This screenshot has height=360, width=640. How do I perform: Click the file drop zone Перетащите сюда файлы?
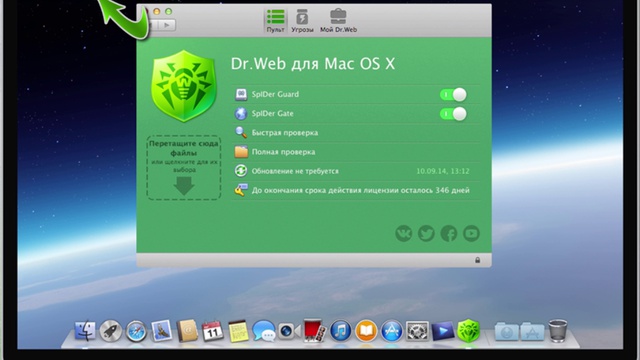click(x=184, y=168)
